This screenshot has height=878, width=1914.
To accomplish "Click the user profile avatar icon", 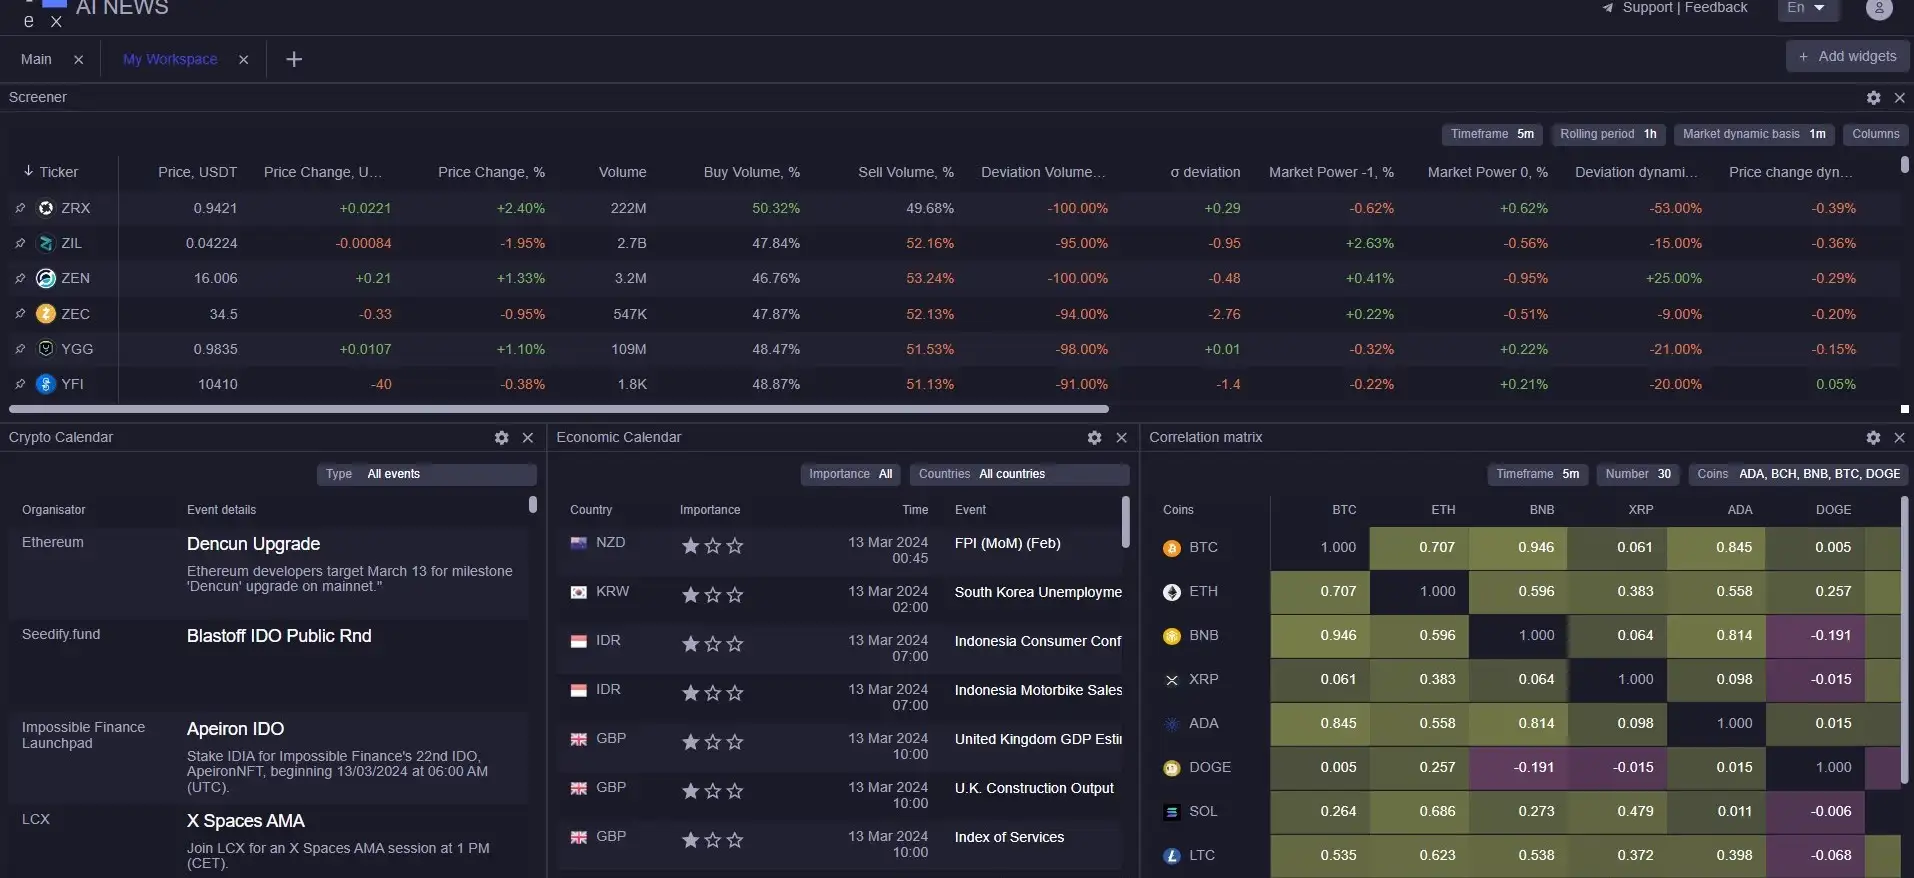I will click(1878, 9).
